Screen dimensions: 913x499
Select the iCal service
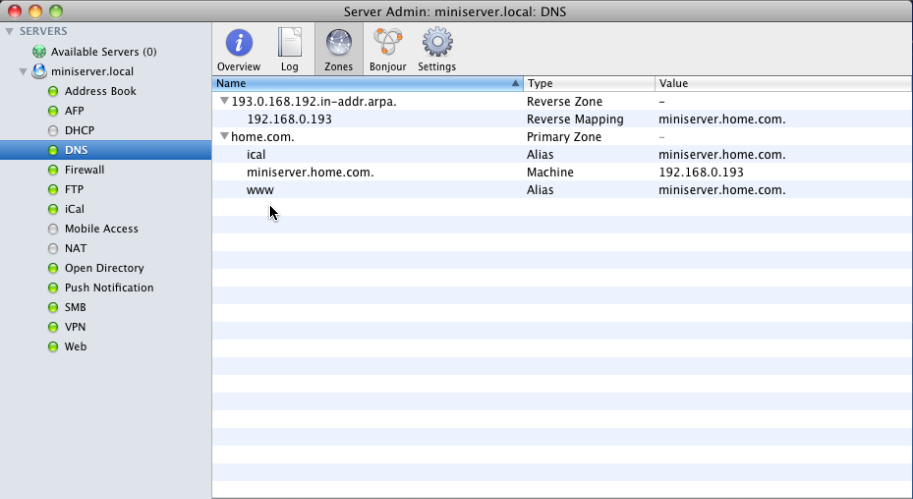coord(75,209)
